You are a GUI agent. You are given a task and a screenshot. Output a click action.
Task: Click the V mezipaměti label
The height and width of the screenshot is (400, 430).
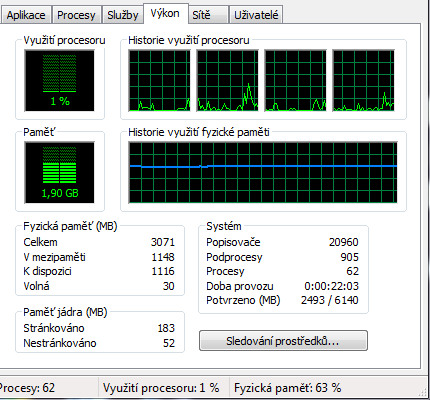click(54, 257)
